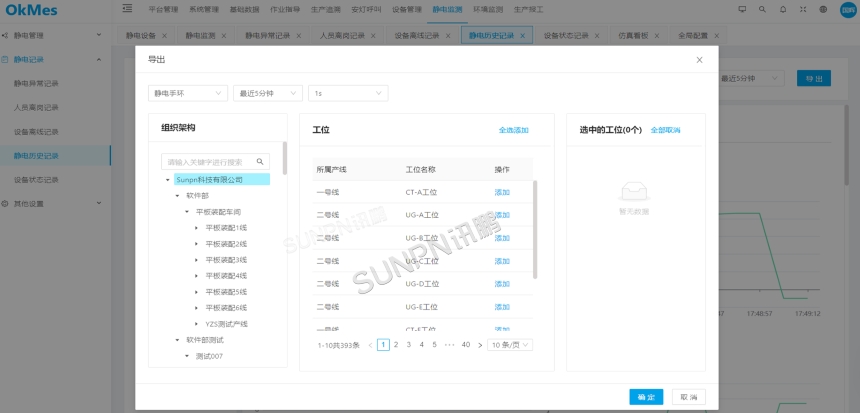Click the 确定 confirm button
The height and width of the screenshot is (413, 860).
646,397
